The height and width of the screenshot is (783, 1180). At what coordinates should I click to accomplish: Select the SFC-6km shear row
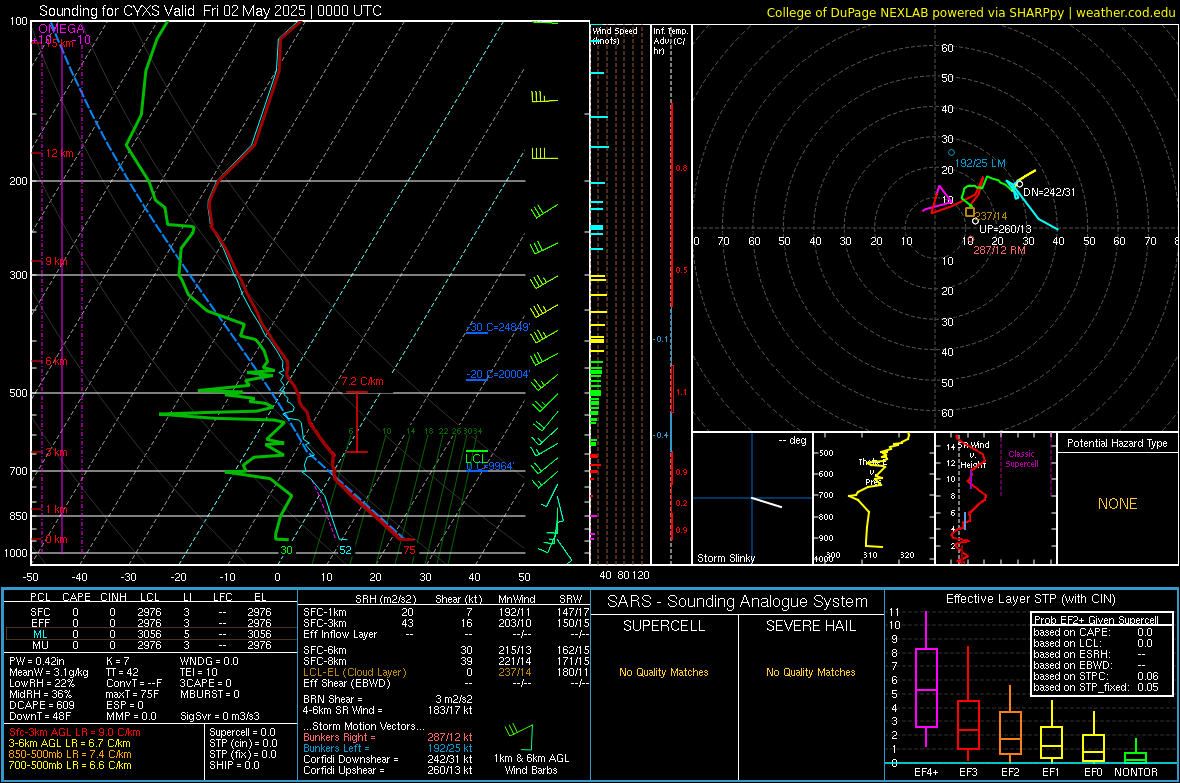click(x=446, y=650)
